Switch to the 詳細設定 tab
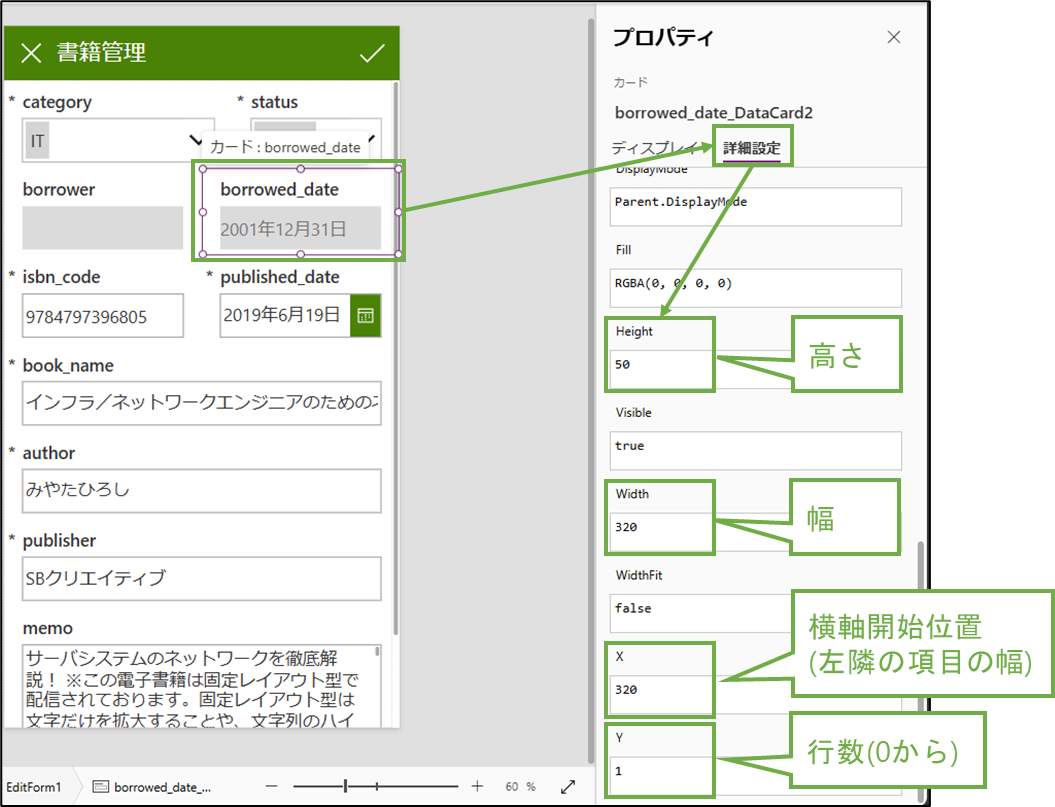Image resolution: width=1055 pixels, height=807 pixels. pyautogui.click(x=752, y=148)
